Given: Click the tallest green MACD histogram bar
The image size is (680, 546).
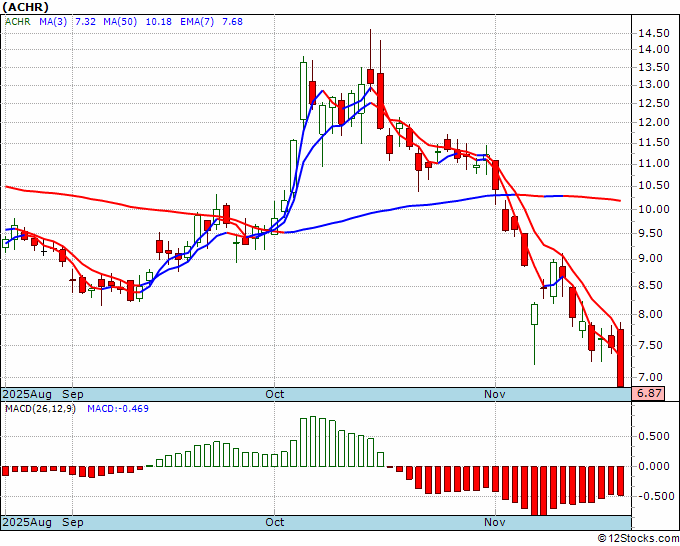Looking at the screenshot, I should pyautogui.click(x=312, y=441).
